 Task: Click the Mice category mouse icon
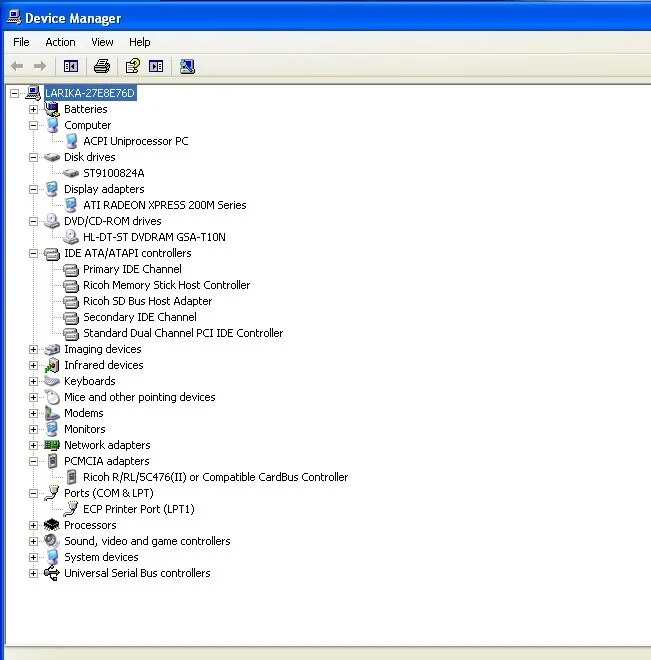[x=52, y=397]
